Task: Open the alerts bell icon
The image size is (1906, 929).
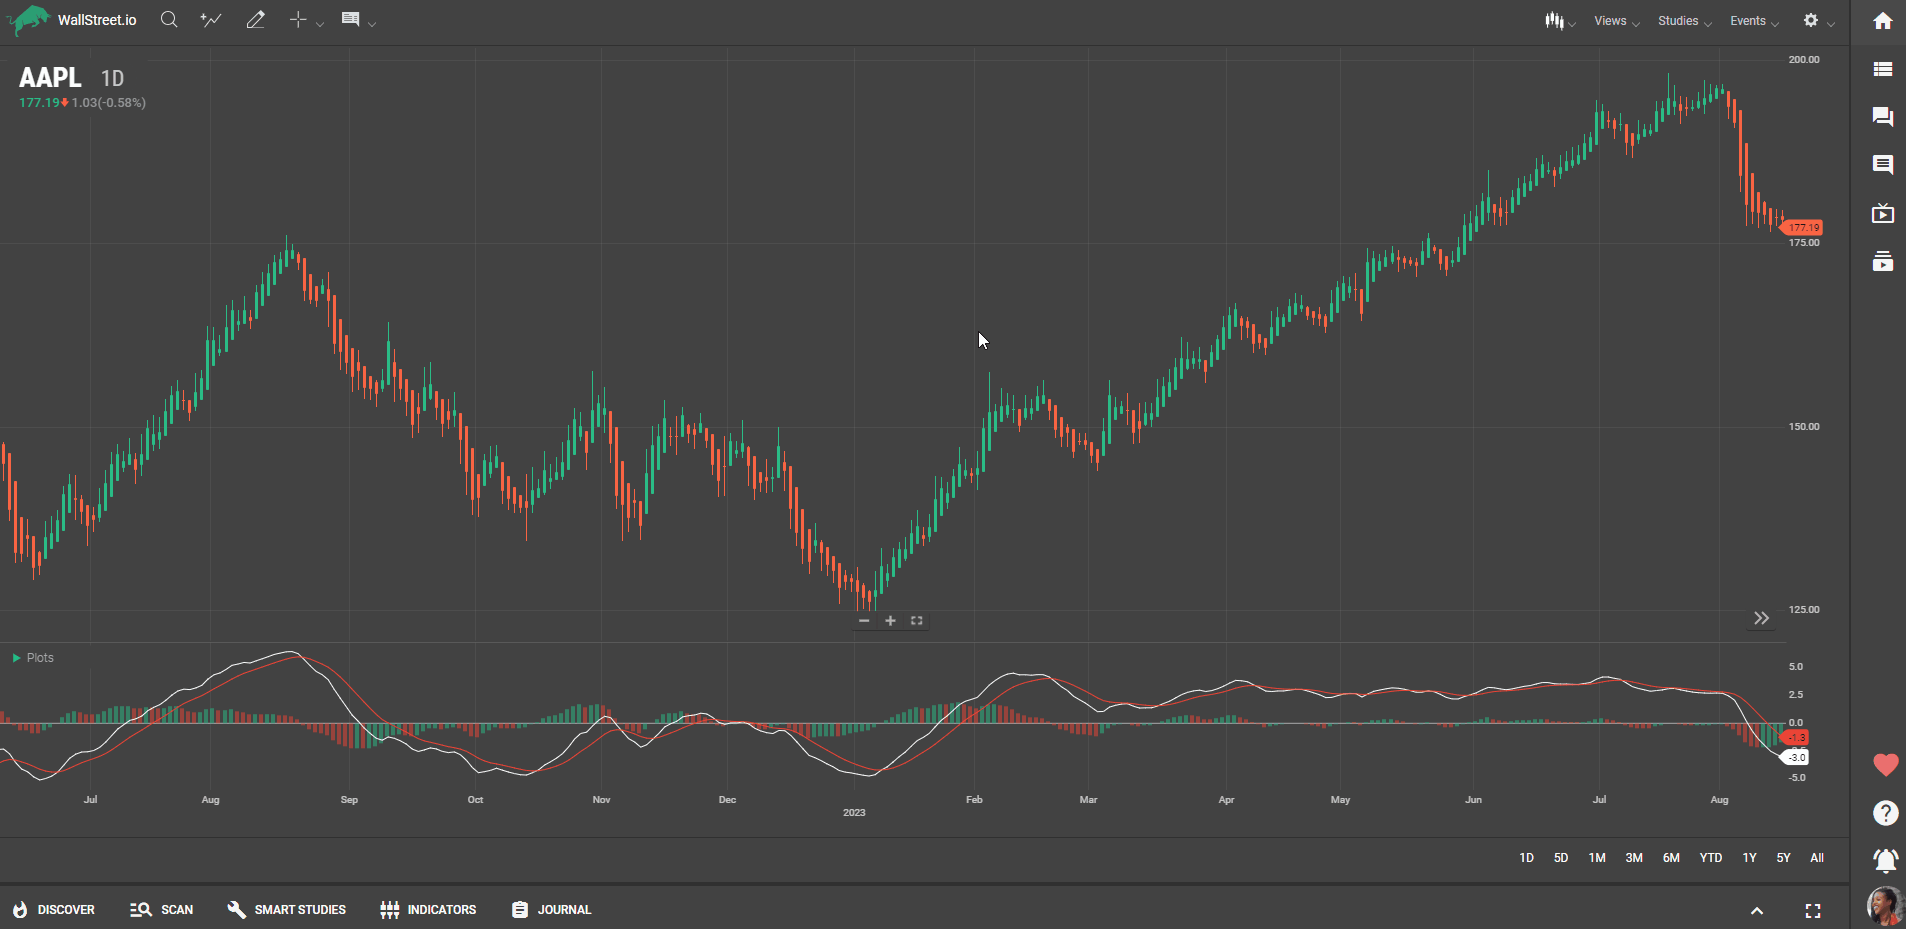Action: click(x=1885, y=860)
